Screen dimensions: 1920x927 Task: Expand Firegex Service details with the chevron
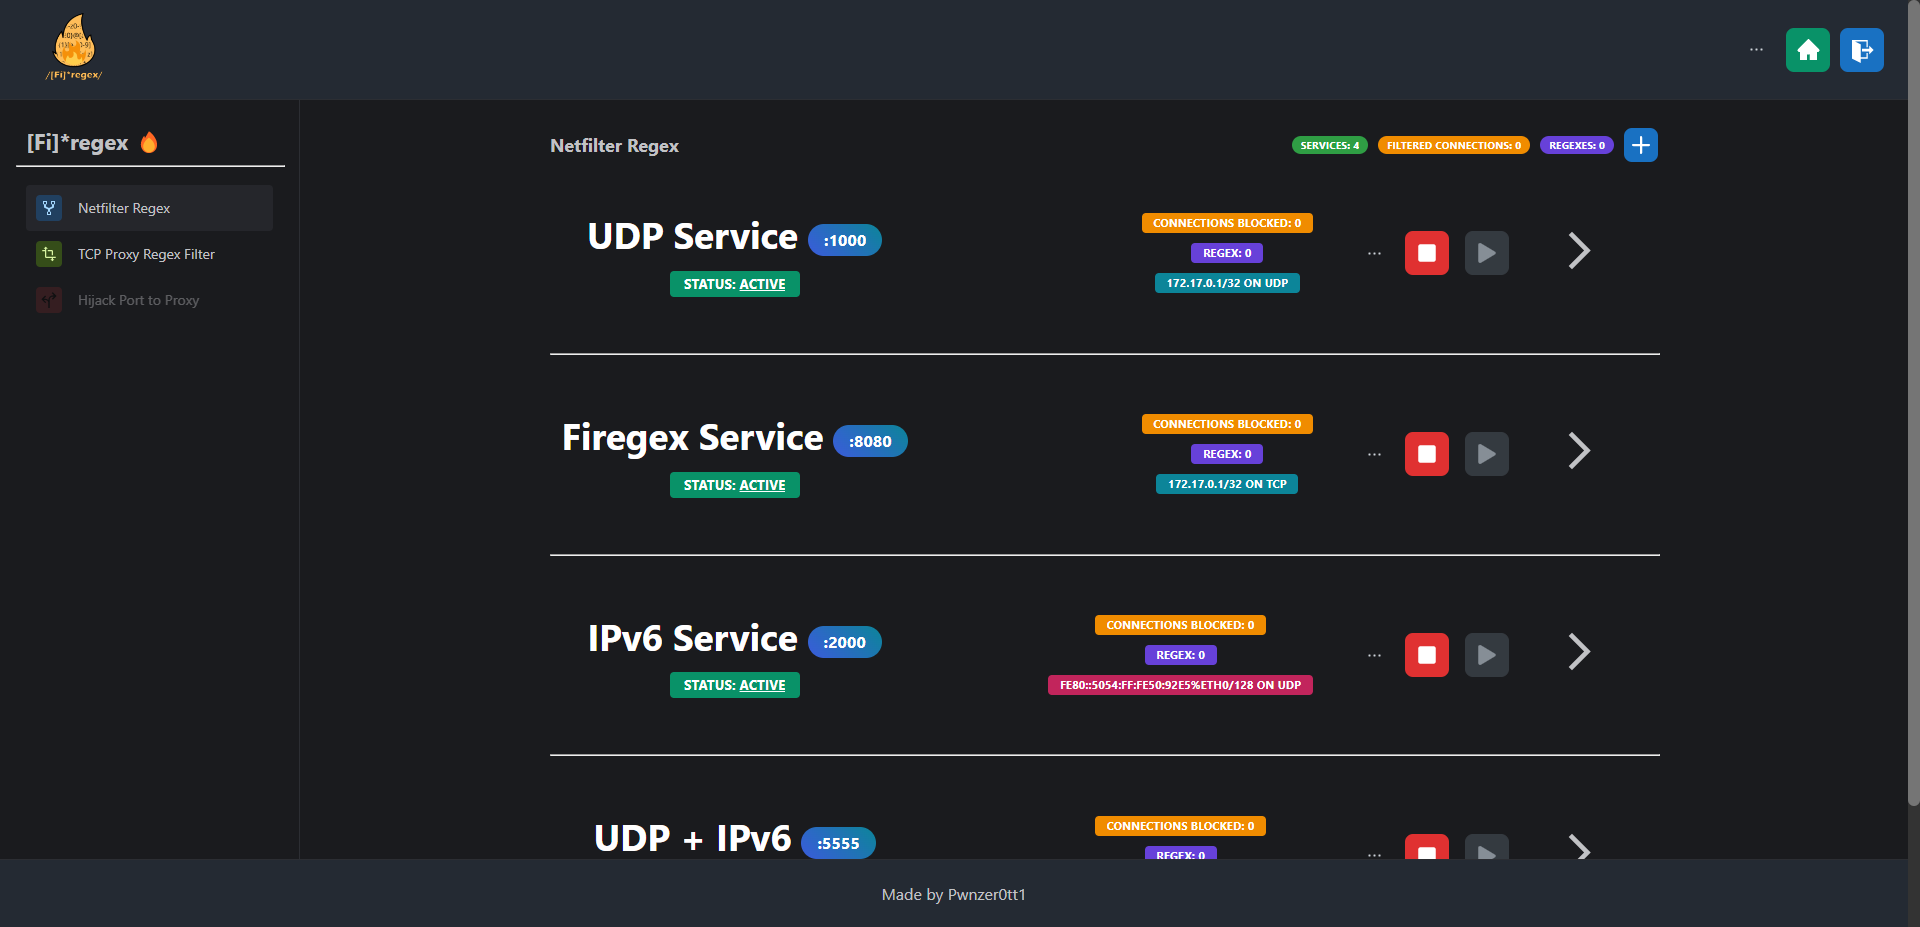coord(1577,451)
